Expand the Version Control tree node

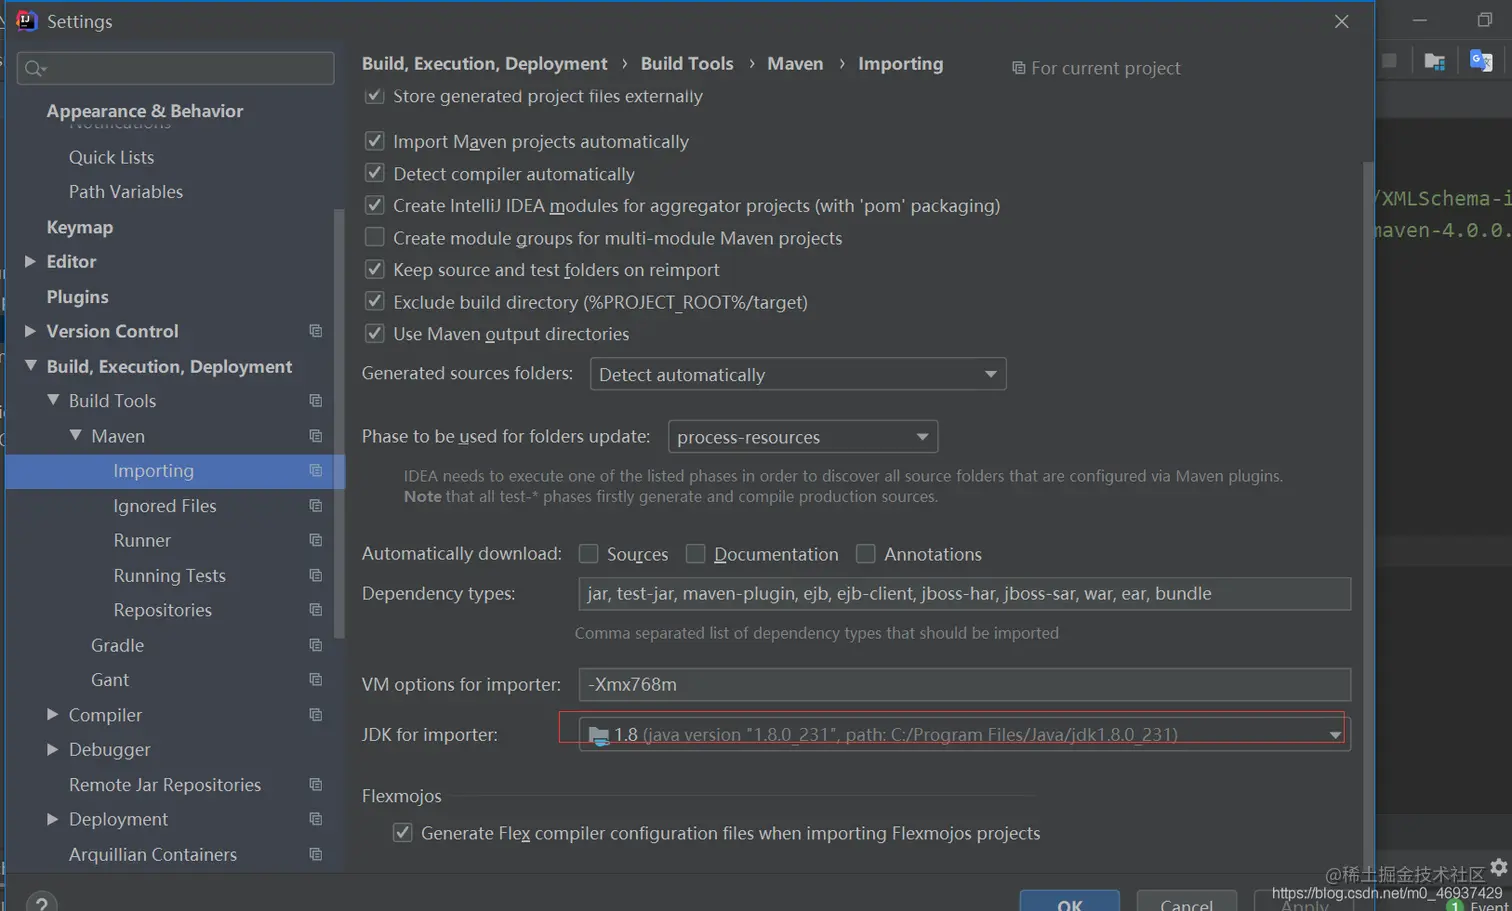(30, 331)
